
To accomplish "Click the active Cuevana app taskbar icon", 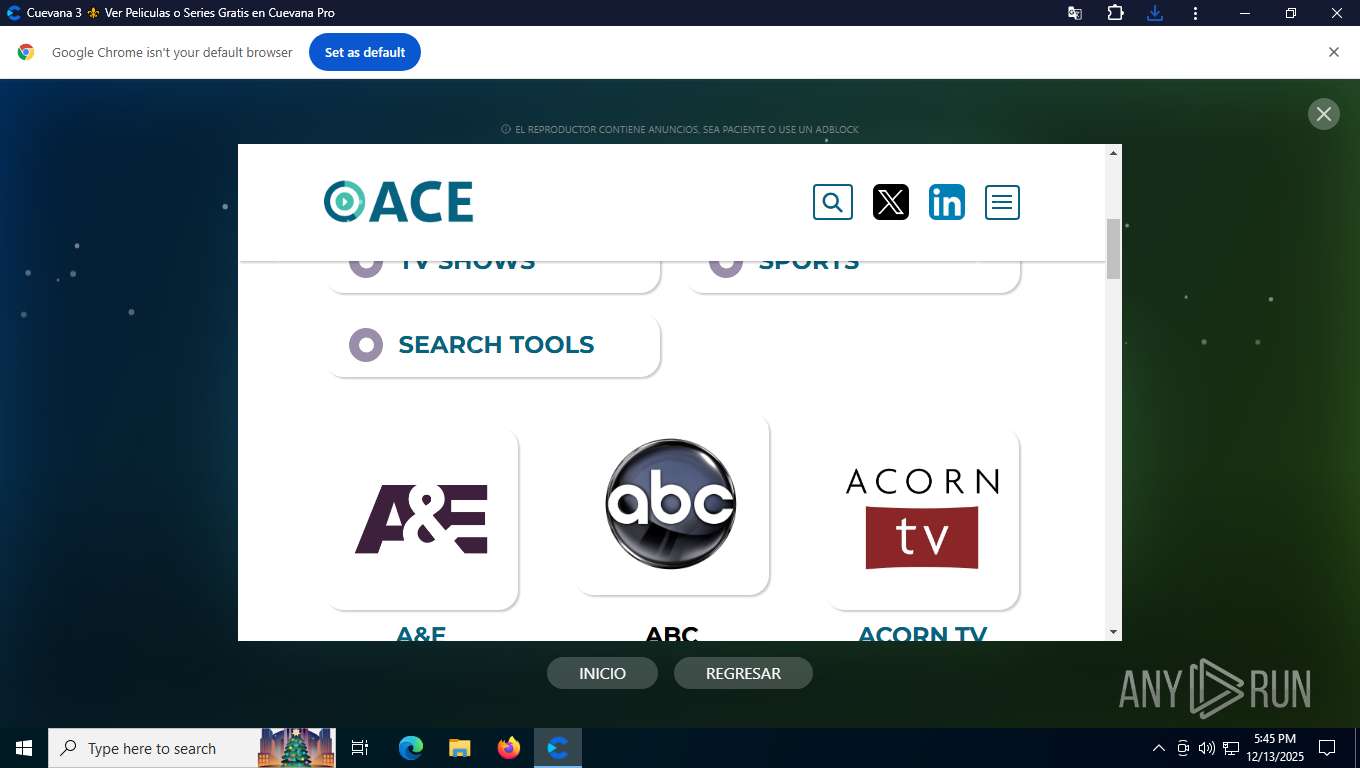I will click(558, 748).
